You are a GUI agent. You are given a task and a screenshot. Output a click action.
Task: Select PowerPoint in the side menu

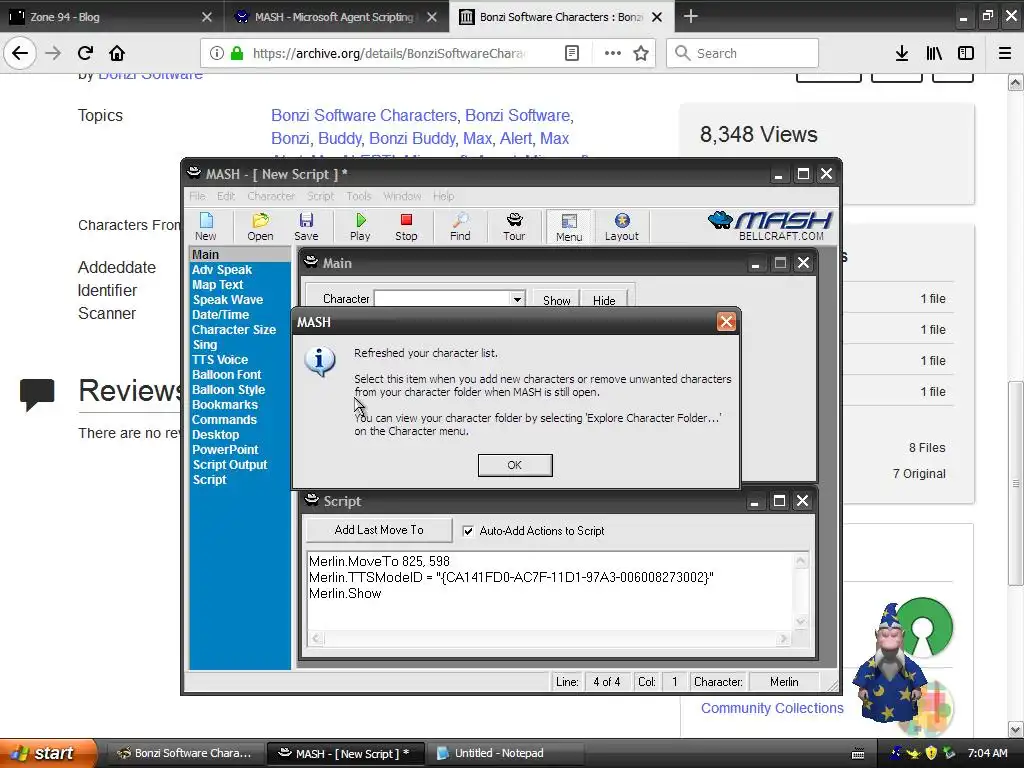(x=225, y=450)
